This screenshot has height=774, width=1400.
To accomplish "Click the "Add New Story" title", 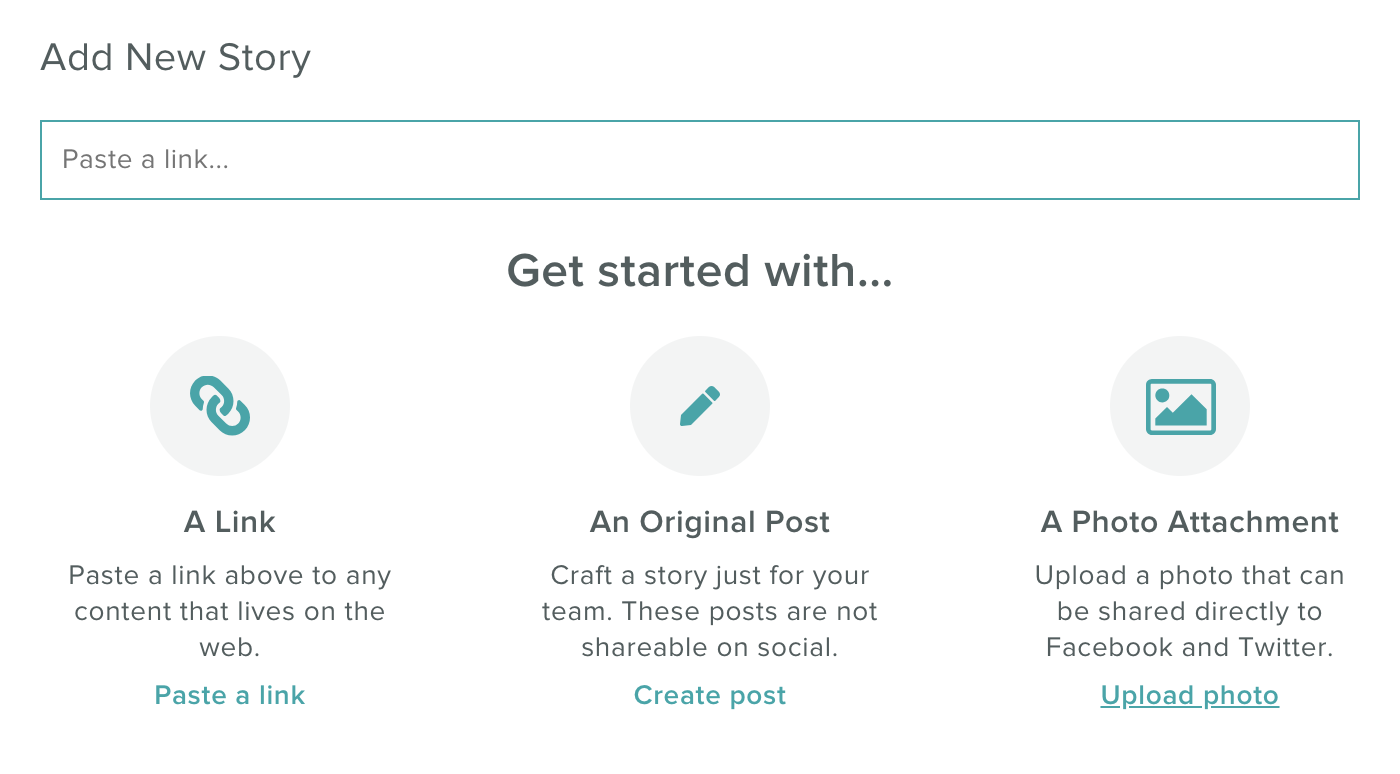I will coord(176,57).
